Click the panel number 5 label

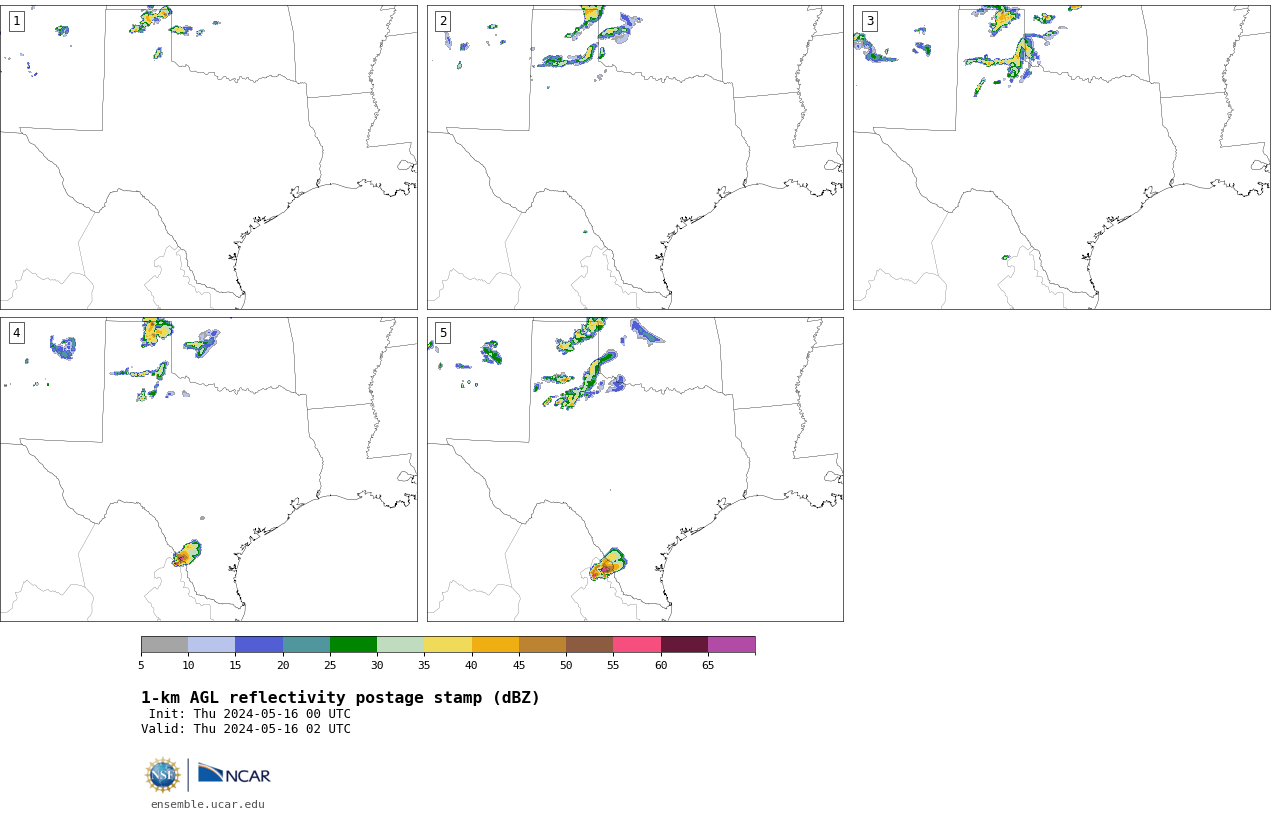pyautogui.click(x=443, y=333)
